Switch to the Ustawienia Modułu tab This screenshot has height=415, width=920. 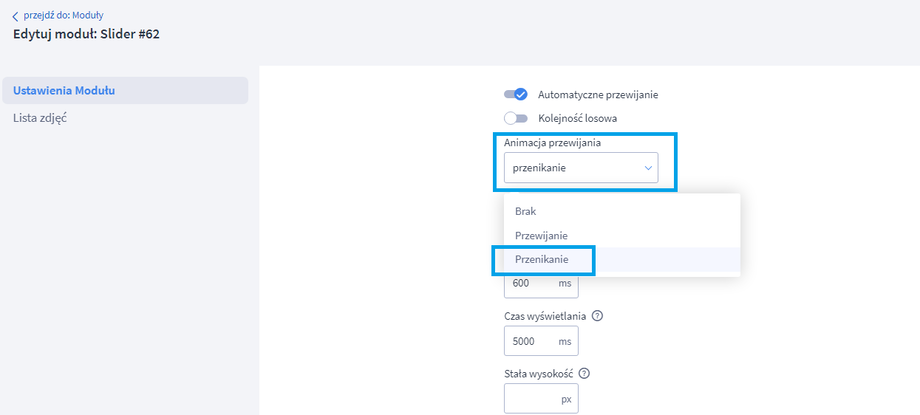click(x=64, y=91)
